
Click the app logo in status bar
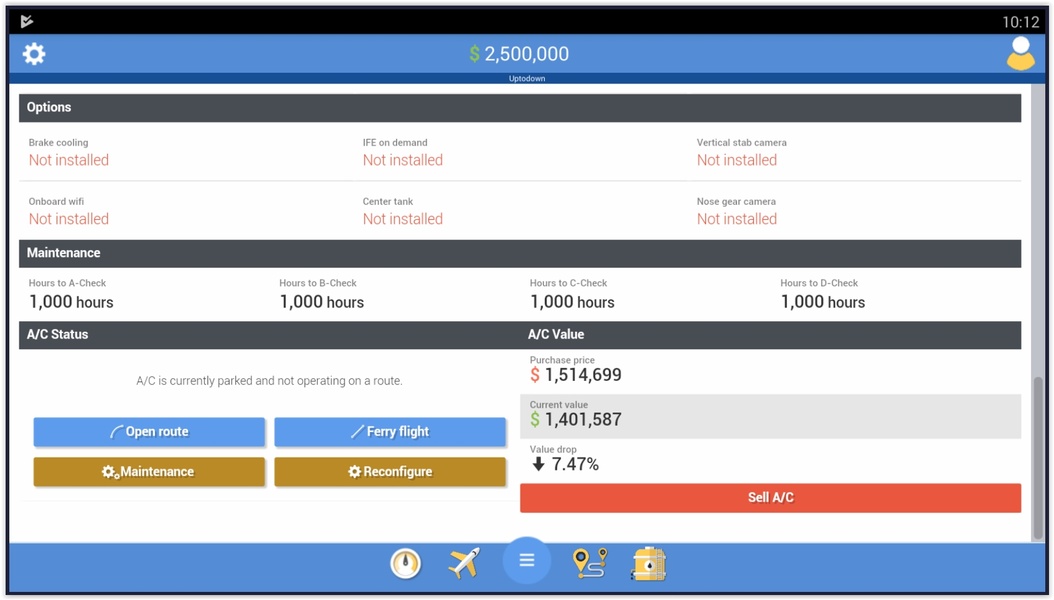click(27, 22)
